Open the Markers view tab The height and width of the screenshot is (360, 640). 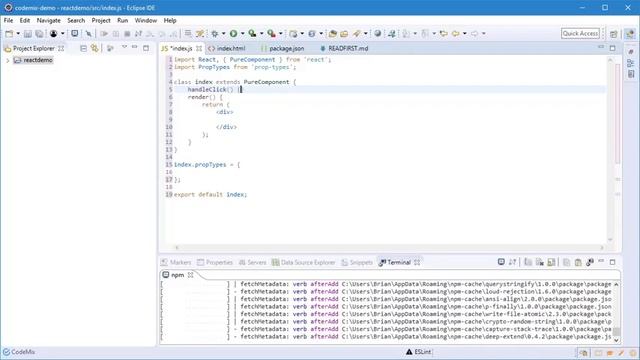(176, 262)
